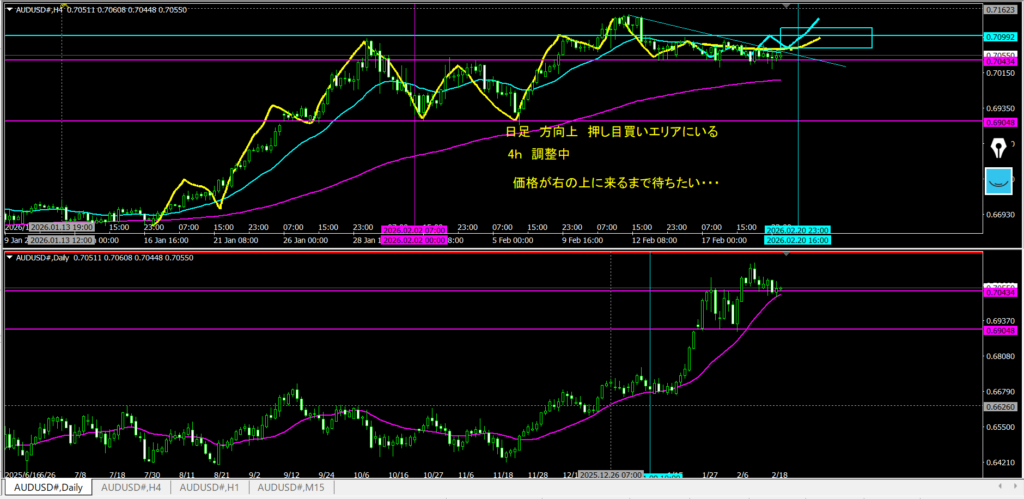Switch to the AUDUSD#,H1 tab
Image resolution: width=1024 pixels, height=499 pixels.
[212, 487]
